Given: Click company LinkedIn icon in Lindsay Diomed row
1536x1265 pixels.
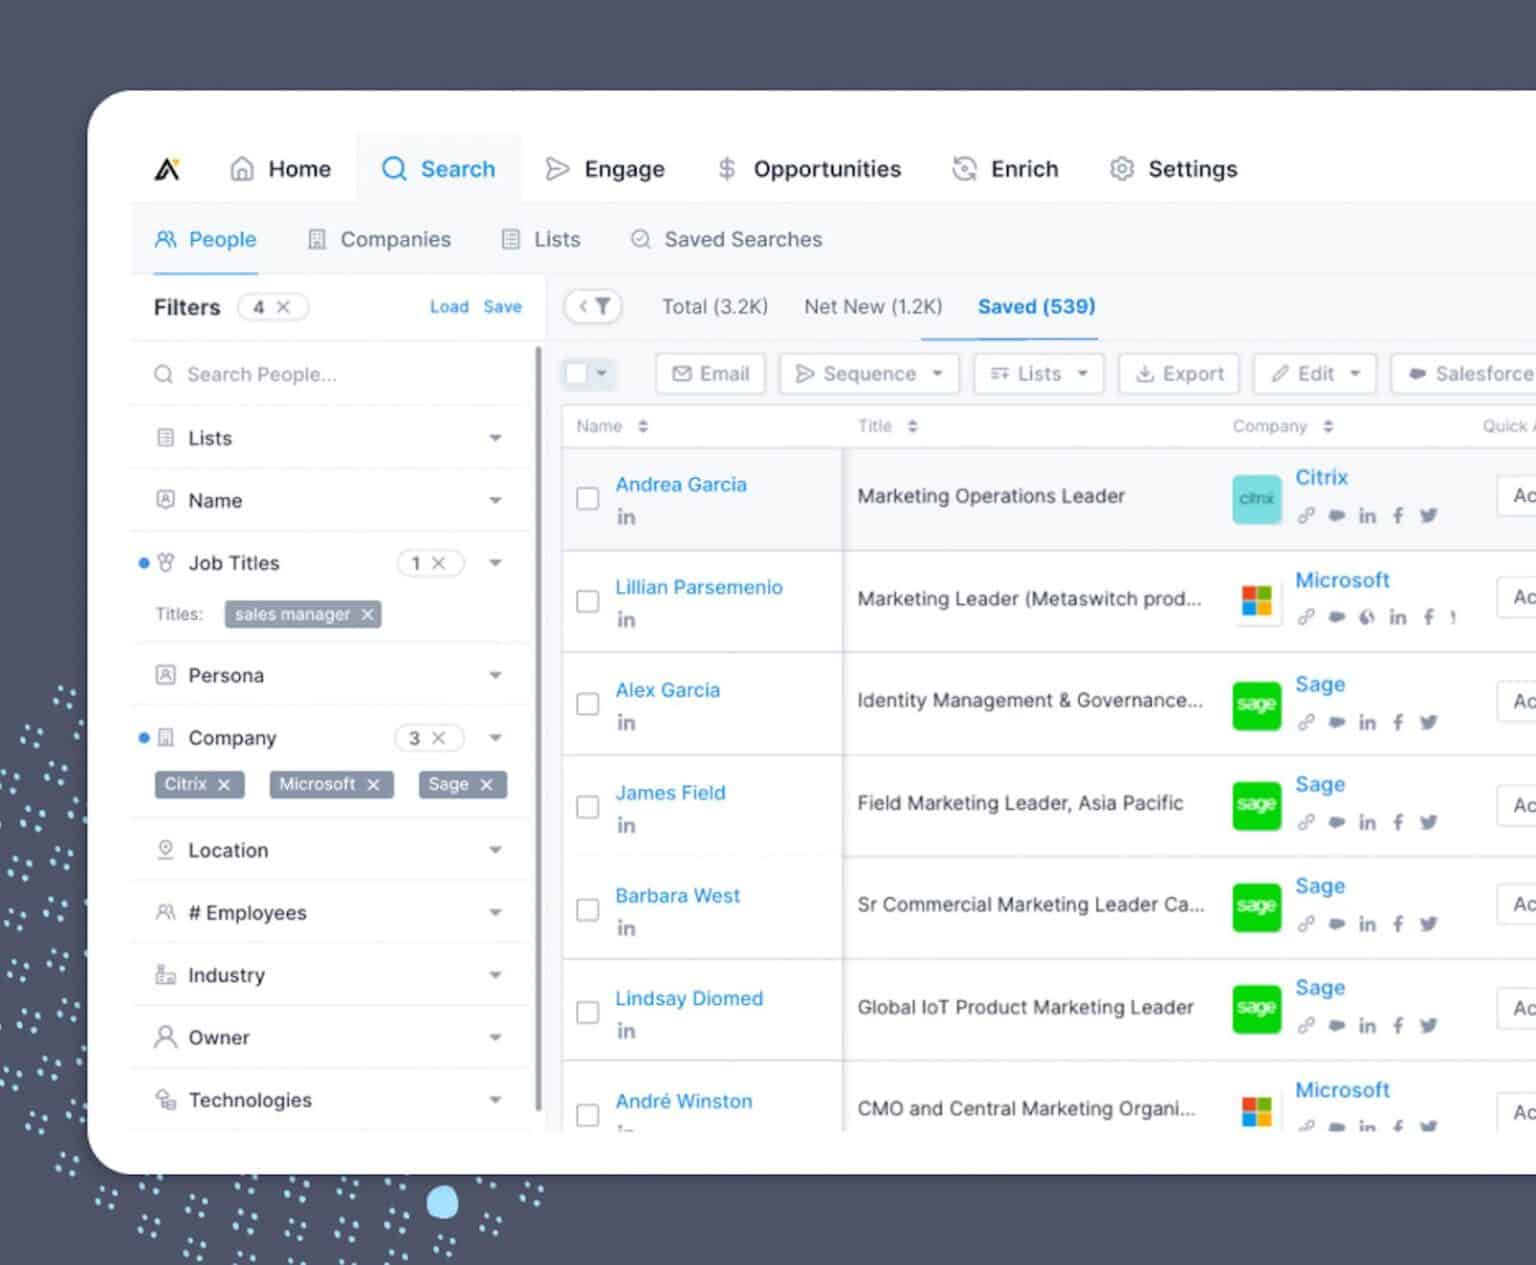Looking at the screenshot, I should click(x=1367, y=1026).
